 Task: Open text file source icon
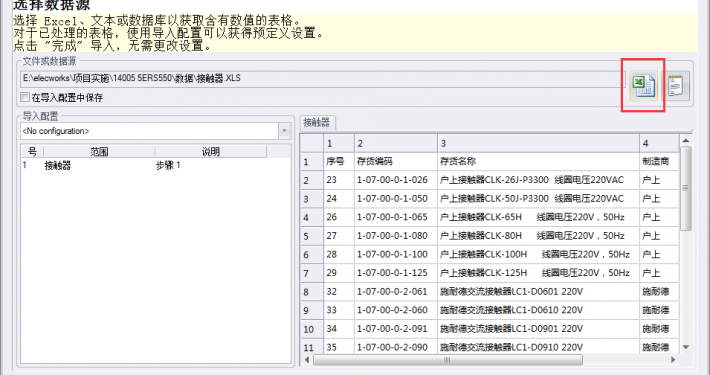coord(676,86)
